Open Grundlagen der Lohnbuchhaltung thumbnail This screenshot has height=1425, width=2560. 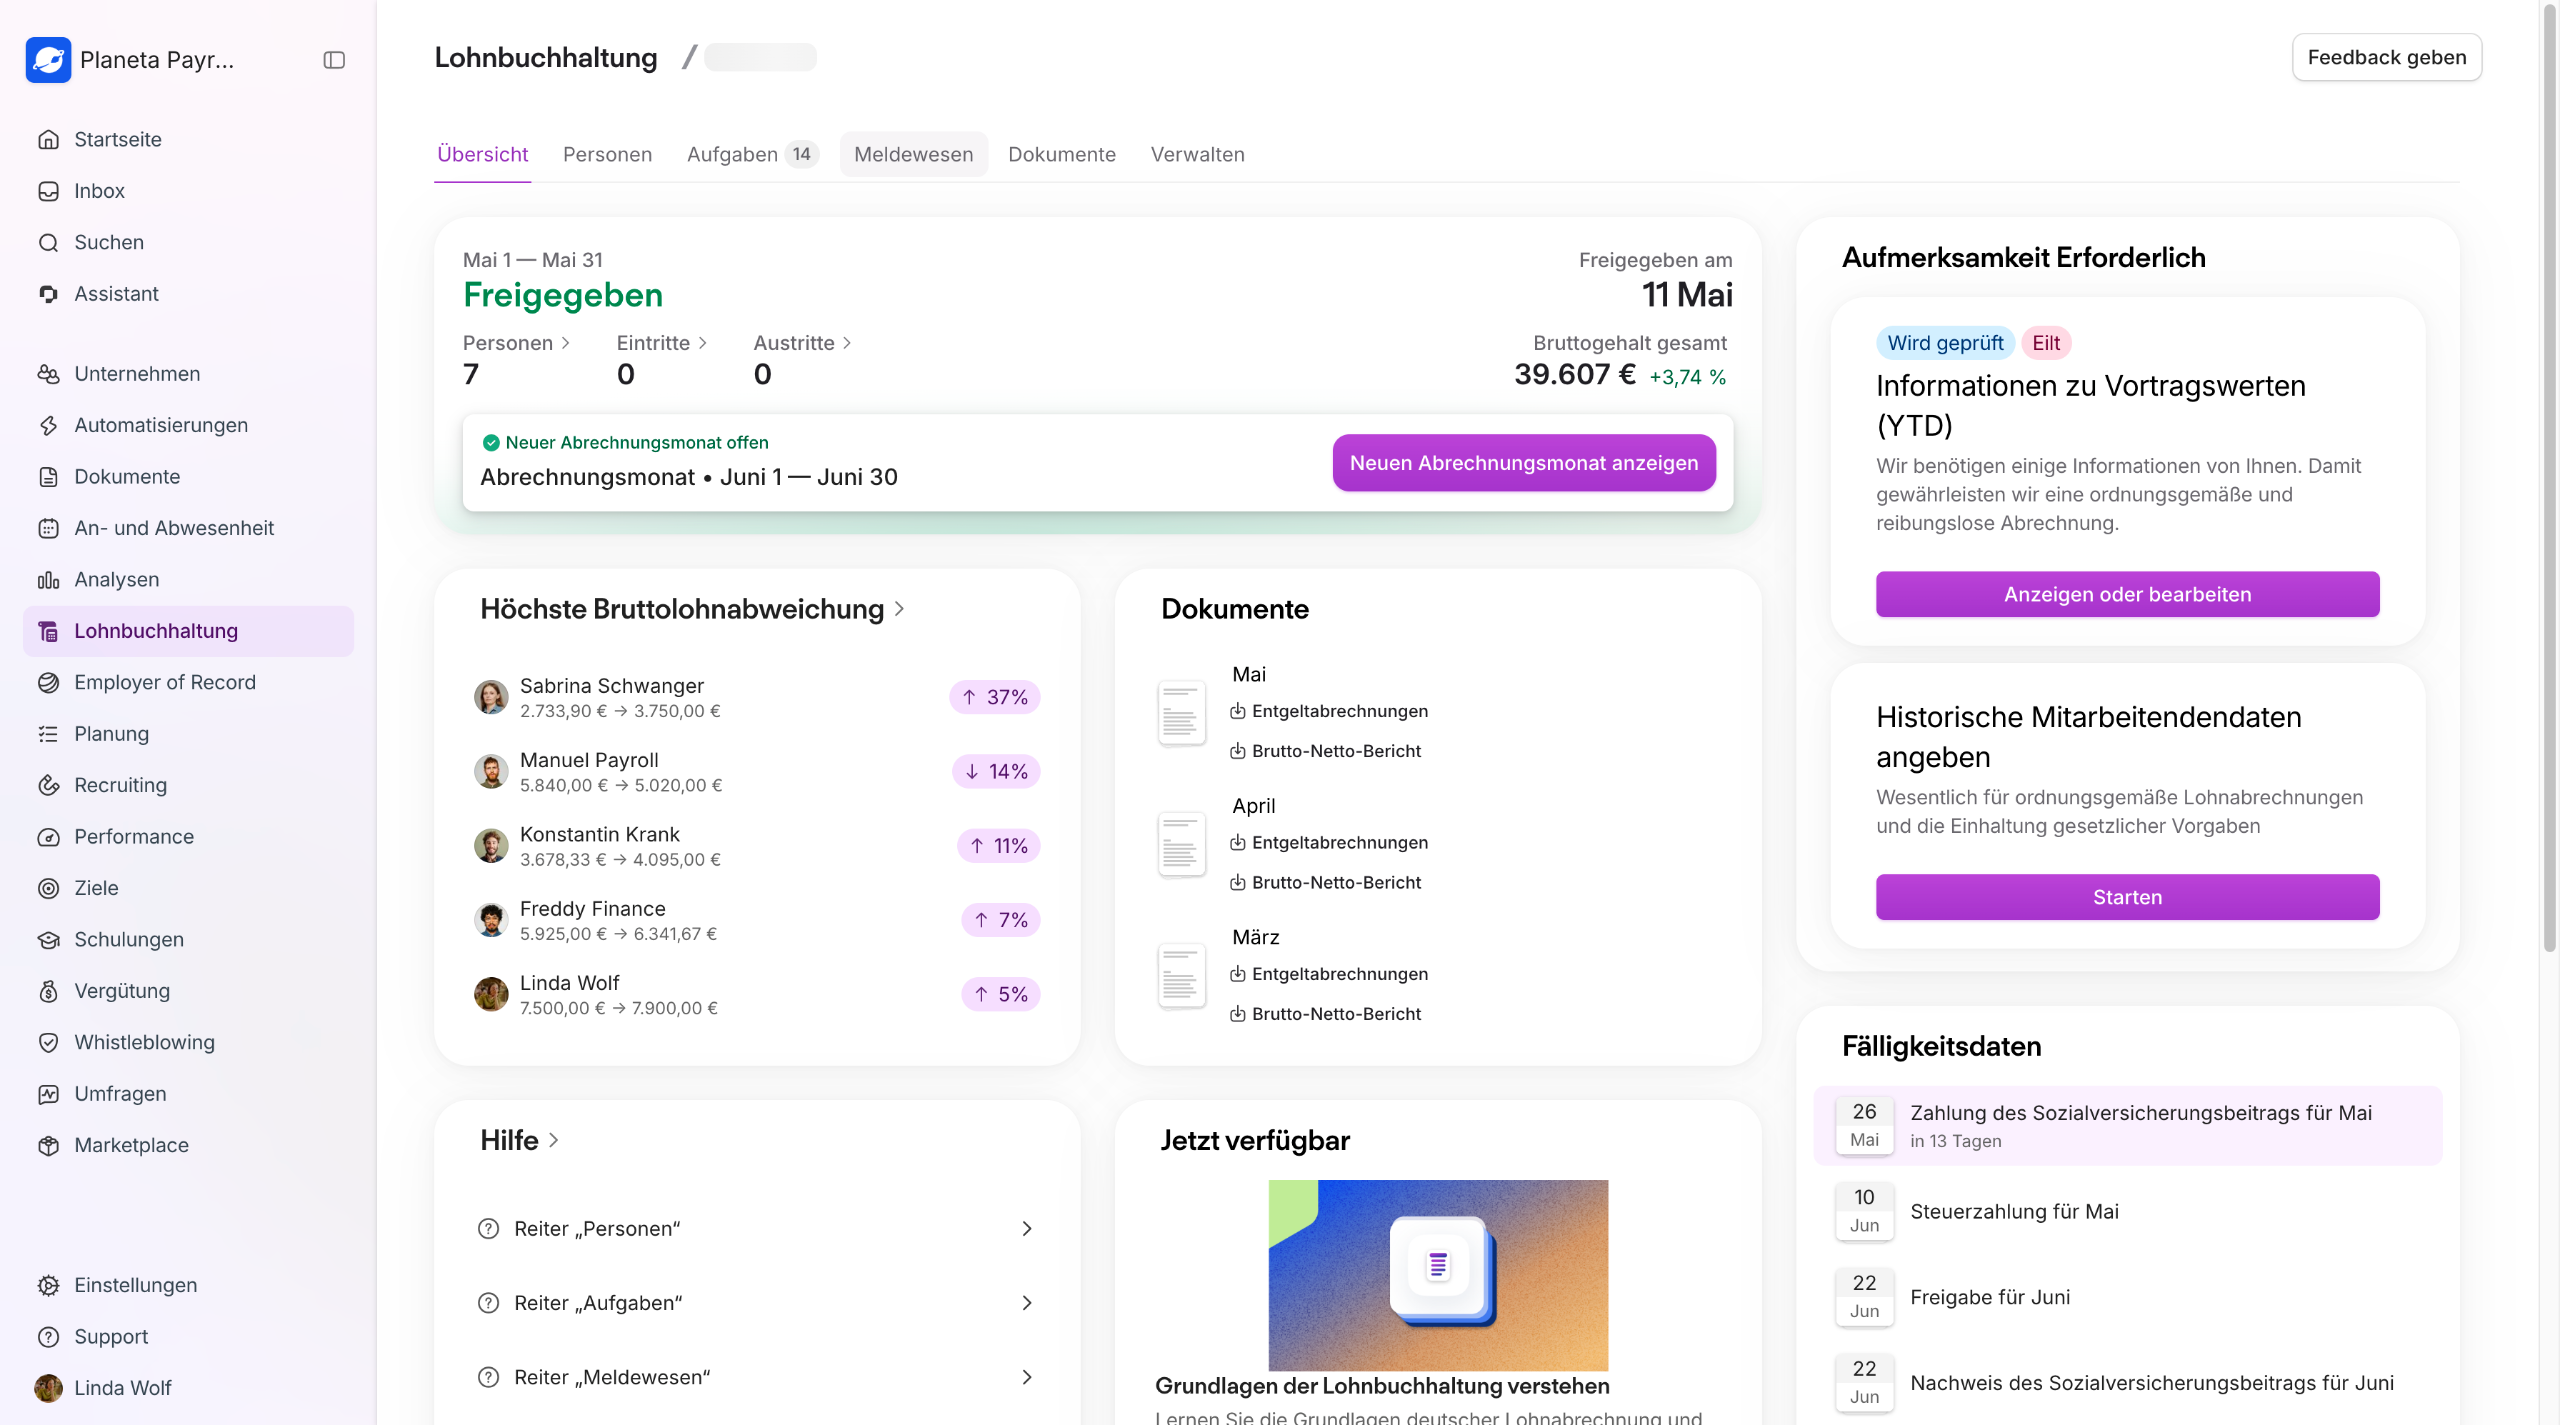[x=1438, y=1274]
